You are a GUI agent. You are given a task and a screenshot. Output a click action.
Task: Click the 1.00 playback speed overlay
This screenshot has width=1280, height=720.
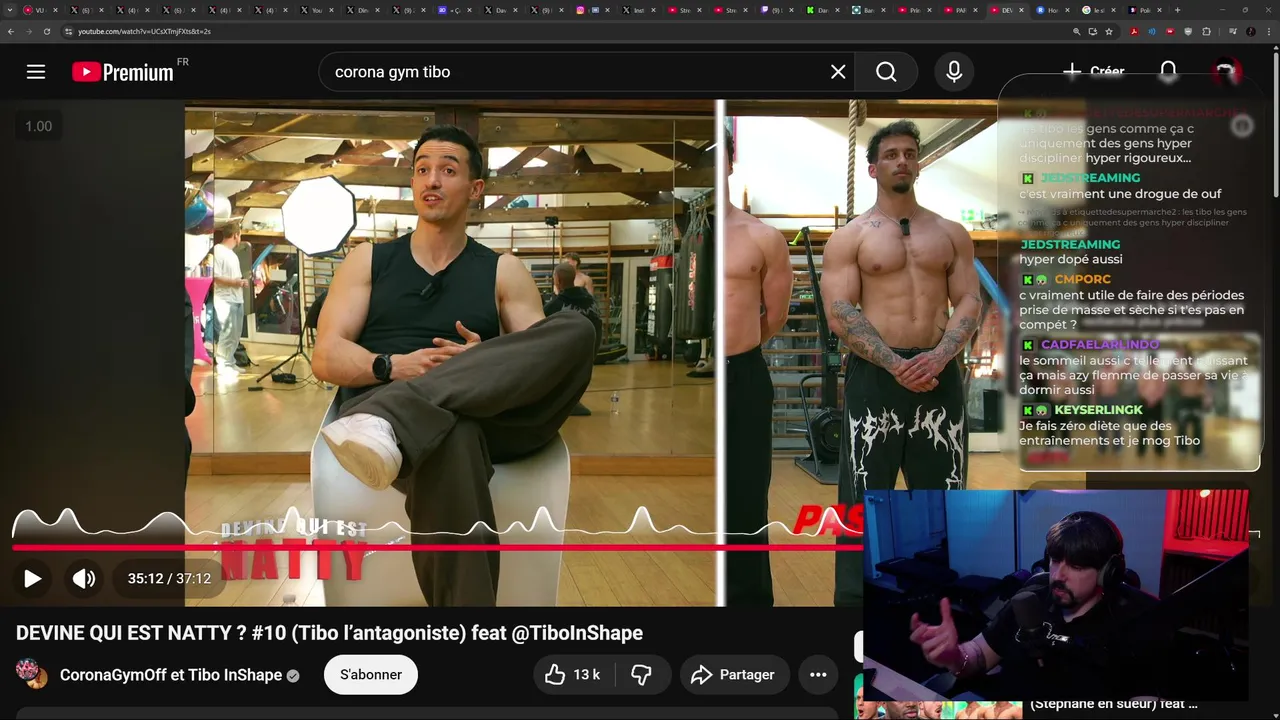coord(38,126)
